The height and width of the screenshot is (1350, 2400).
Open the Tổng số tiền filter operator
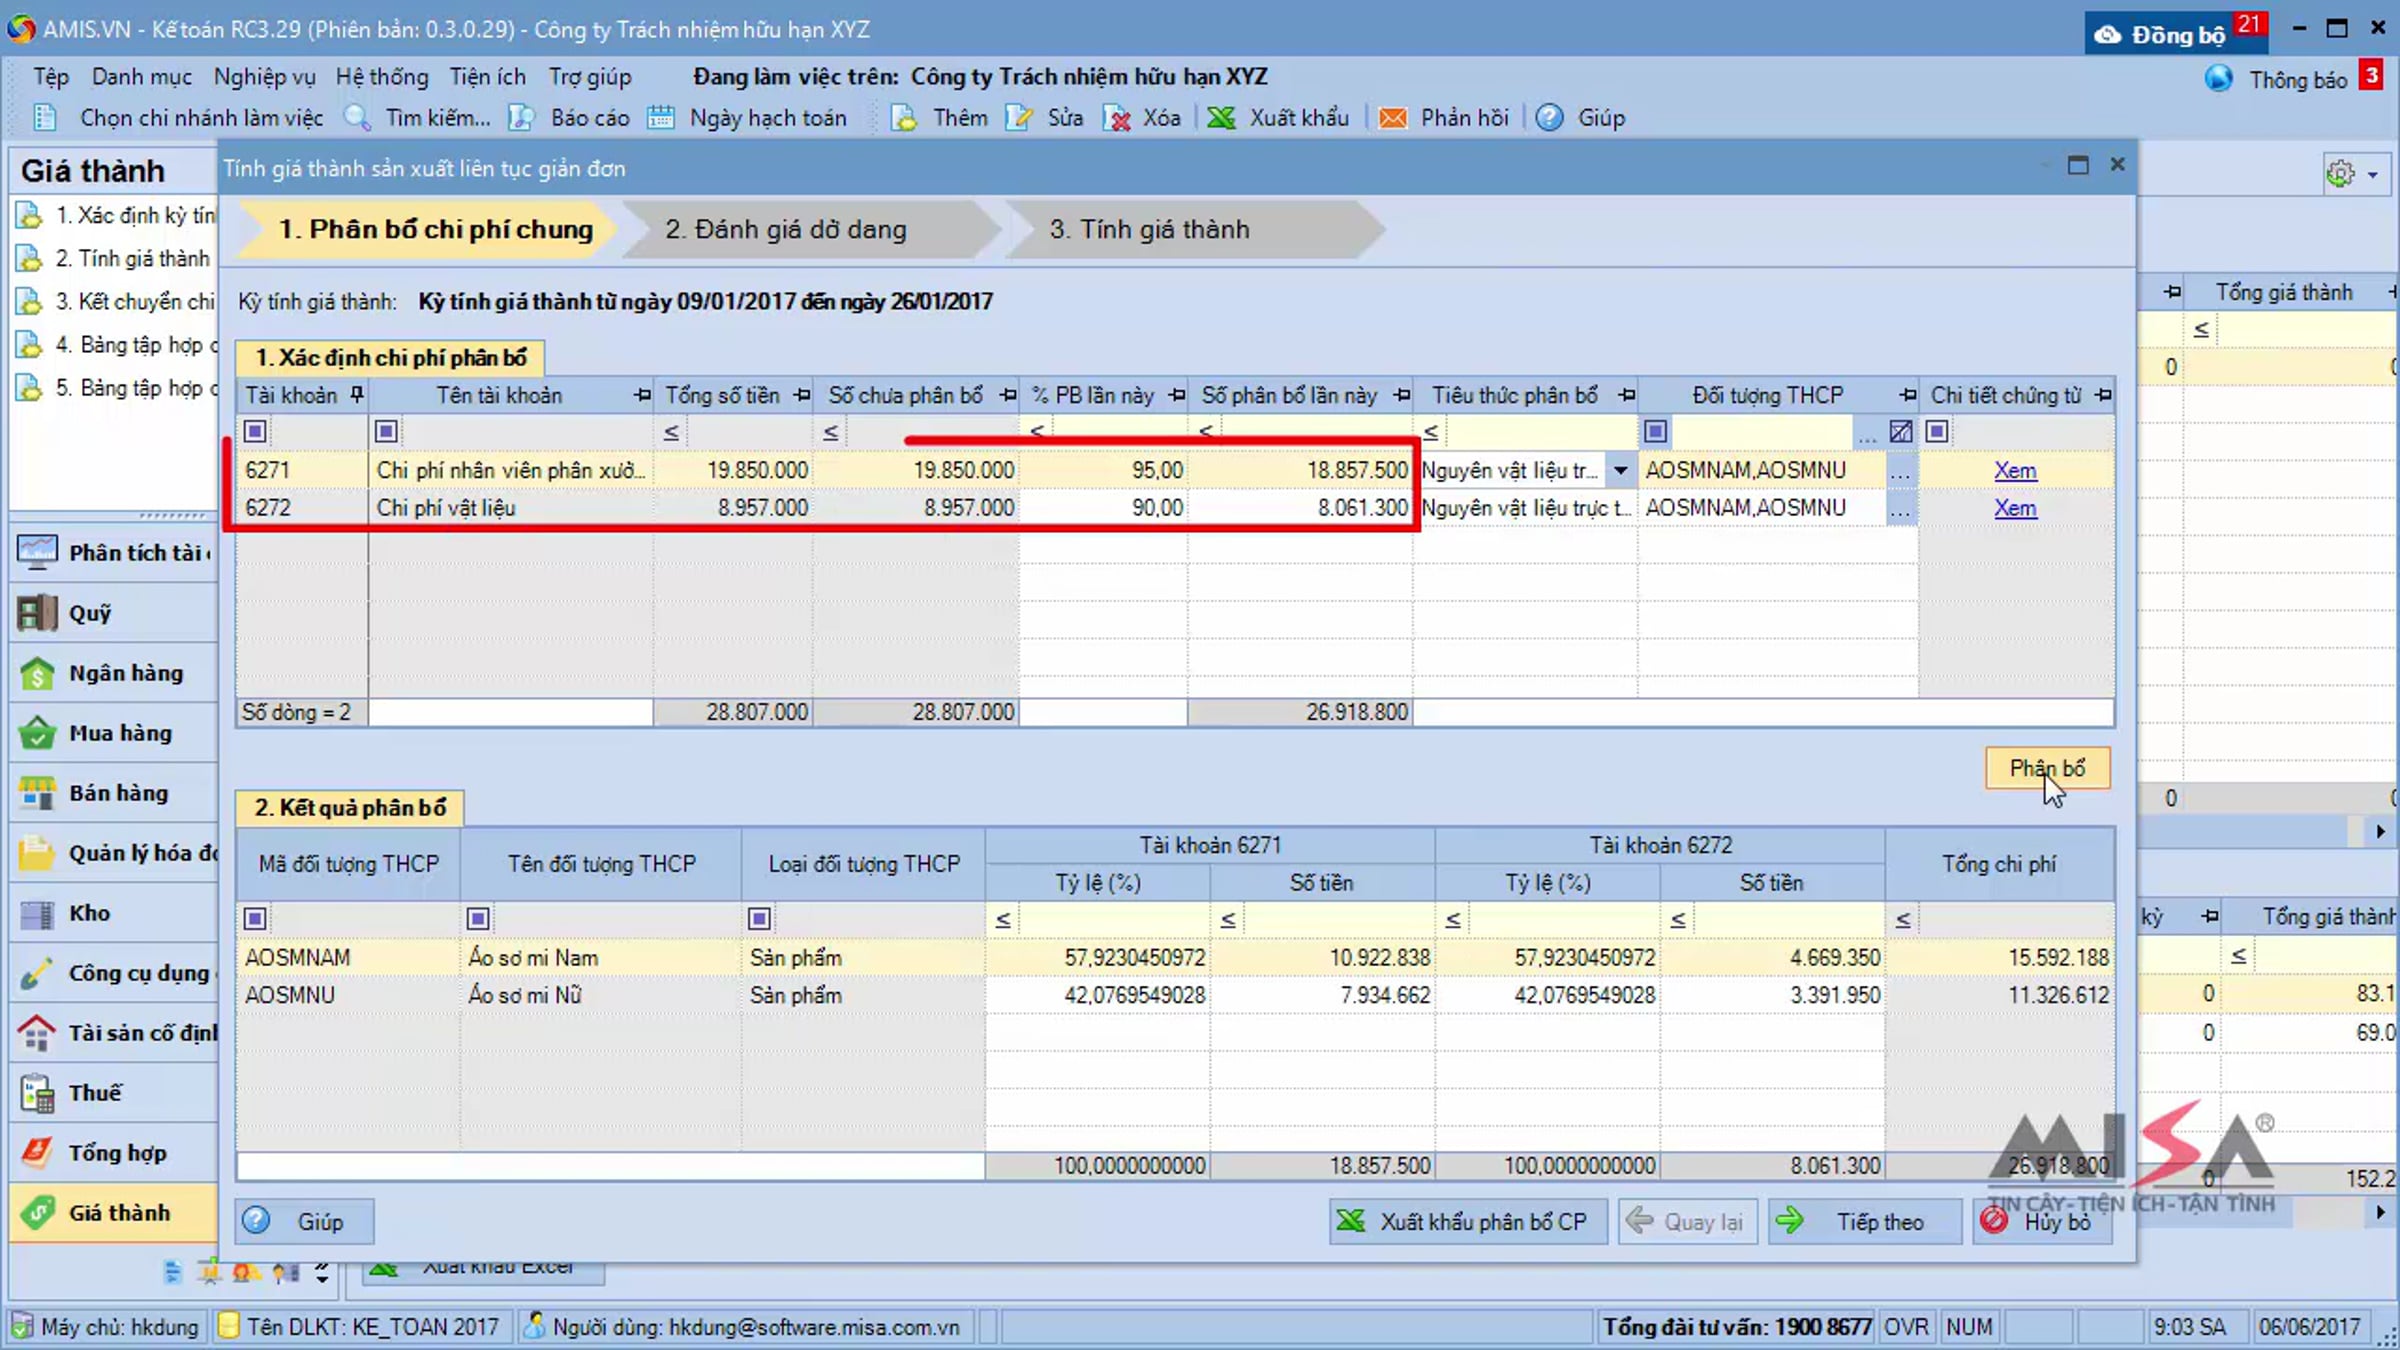click(x=671, y=432)
